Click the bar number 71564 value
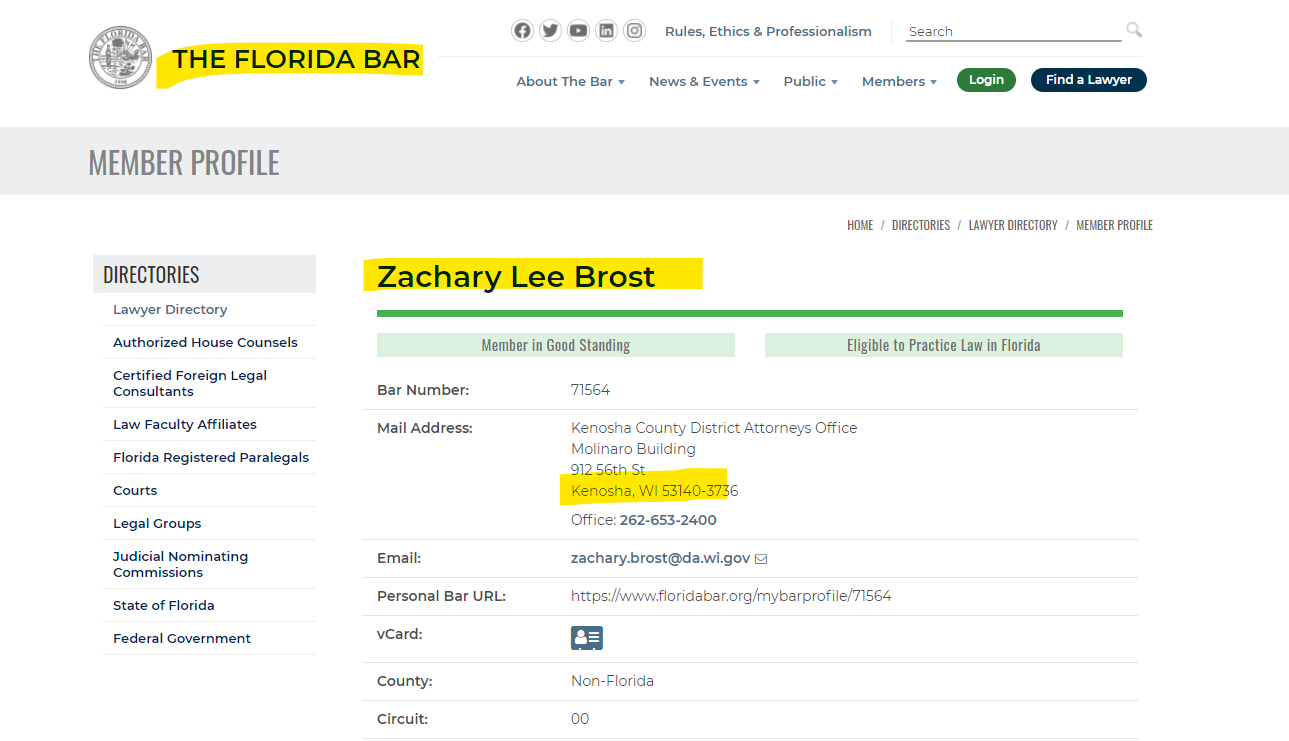The image size is (1289, 741). 590,390
